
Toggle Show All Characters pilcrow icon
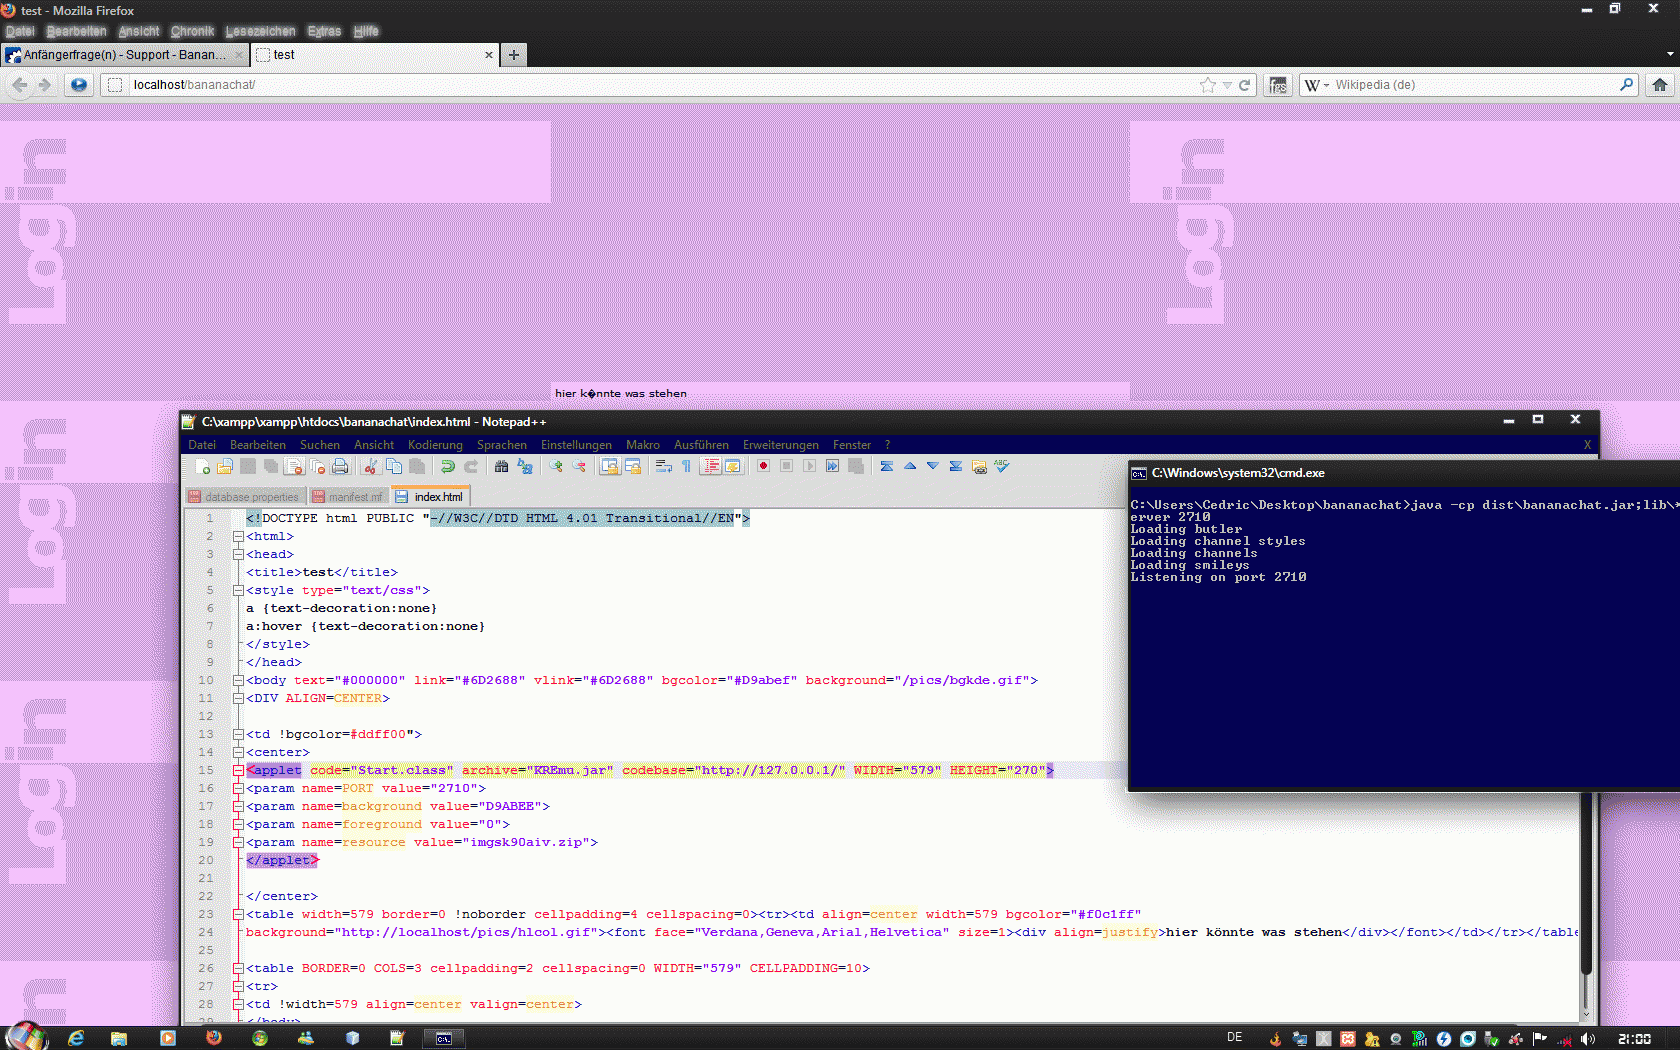tap(686, 467)
